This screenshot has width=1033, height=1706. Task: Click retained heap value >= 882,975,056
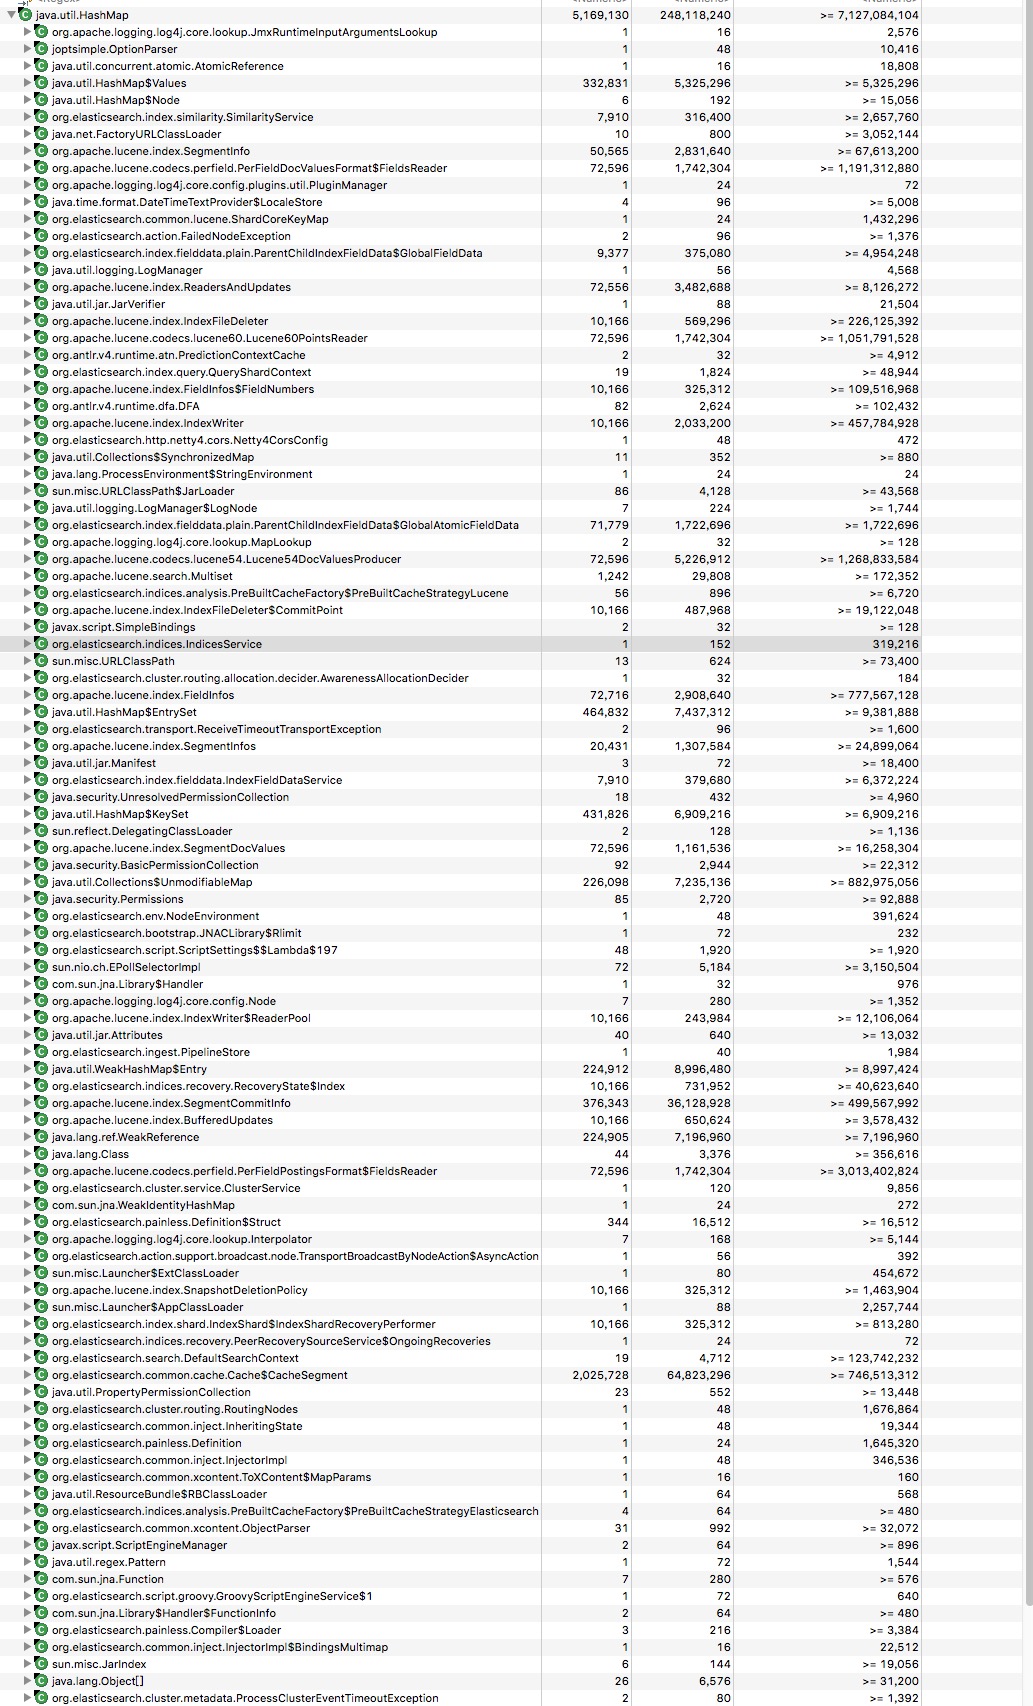(x=875, y=882)
